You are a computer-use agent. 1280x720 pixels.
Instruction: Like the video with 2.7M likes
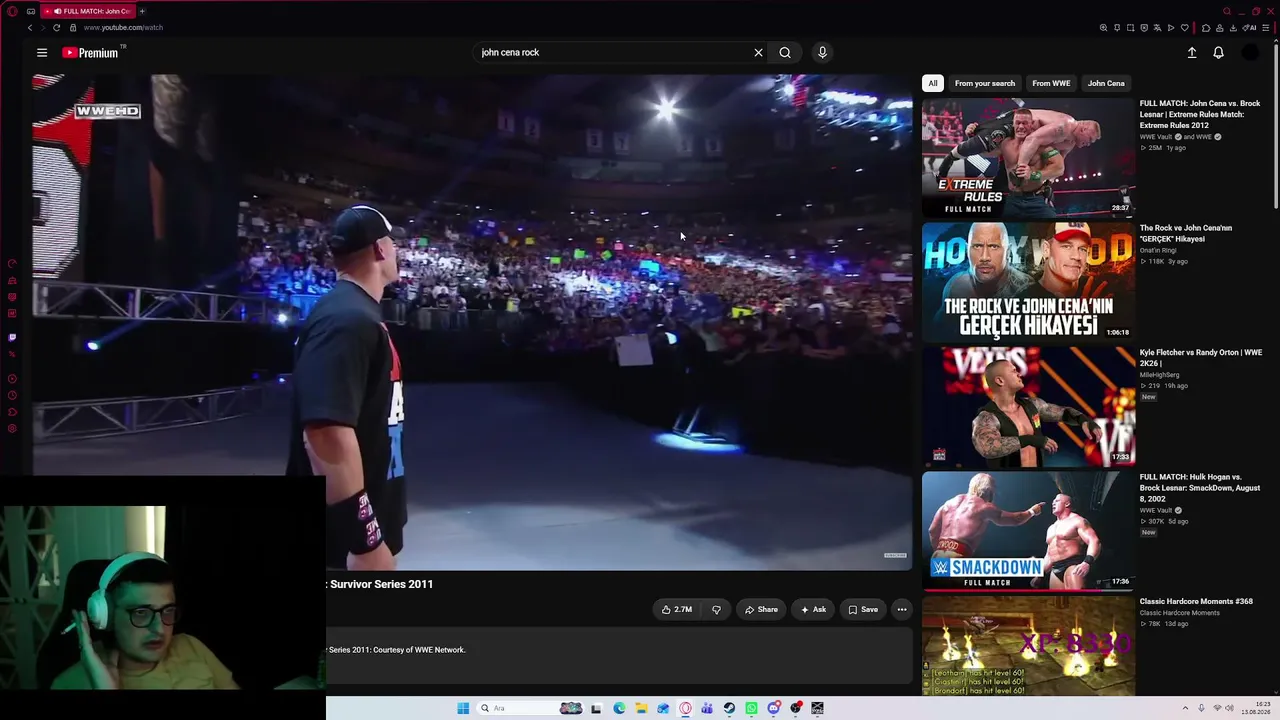tap(677, 609)
